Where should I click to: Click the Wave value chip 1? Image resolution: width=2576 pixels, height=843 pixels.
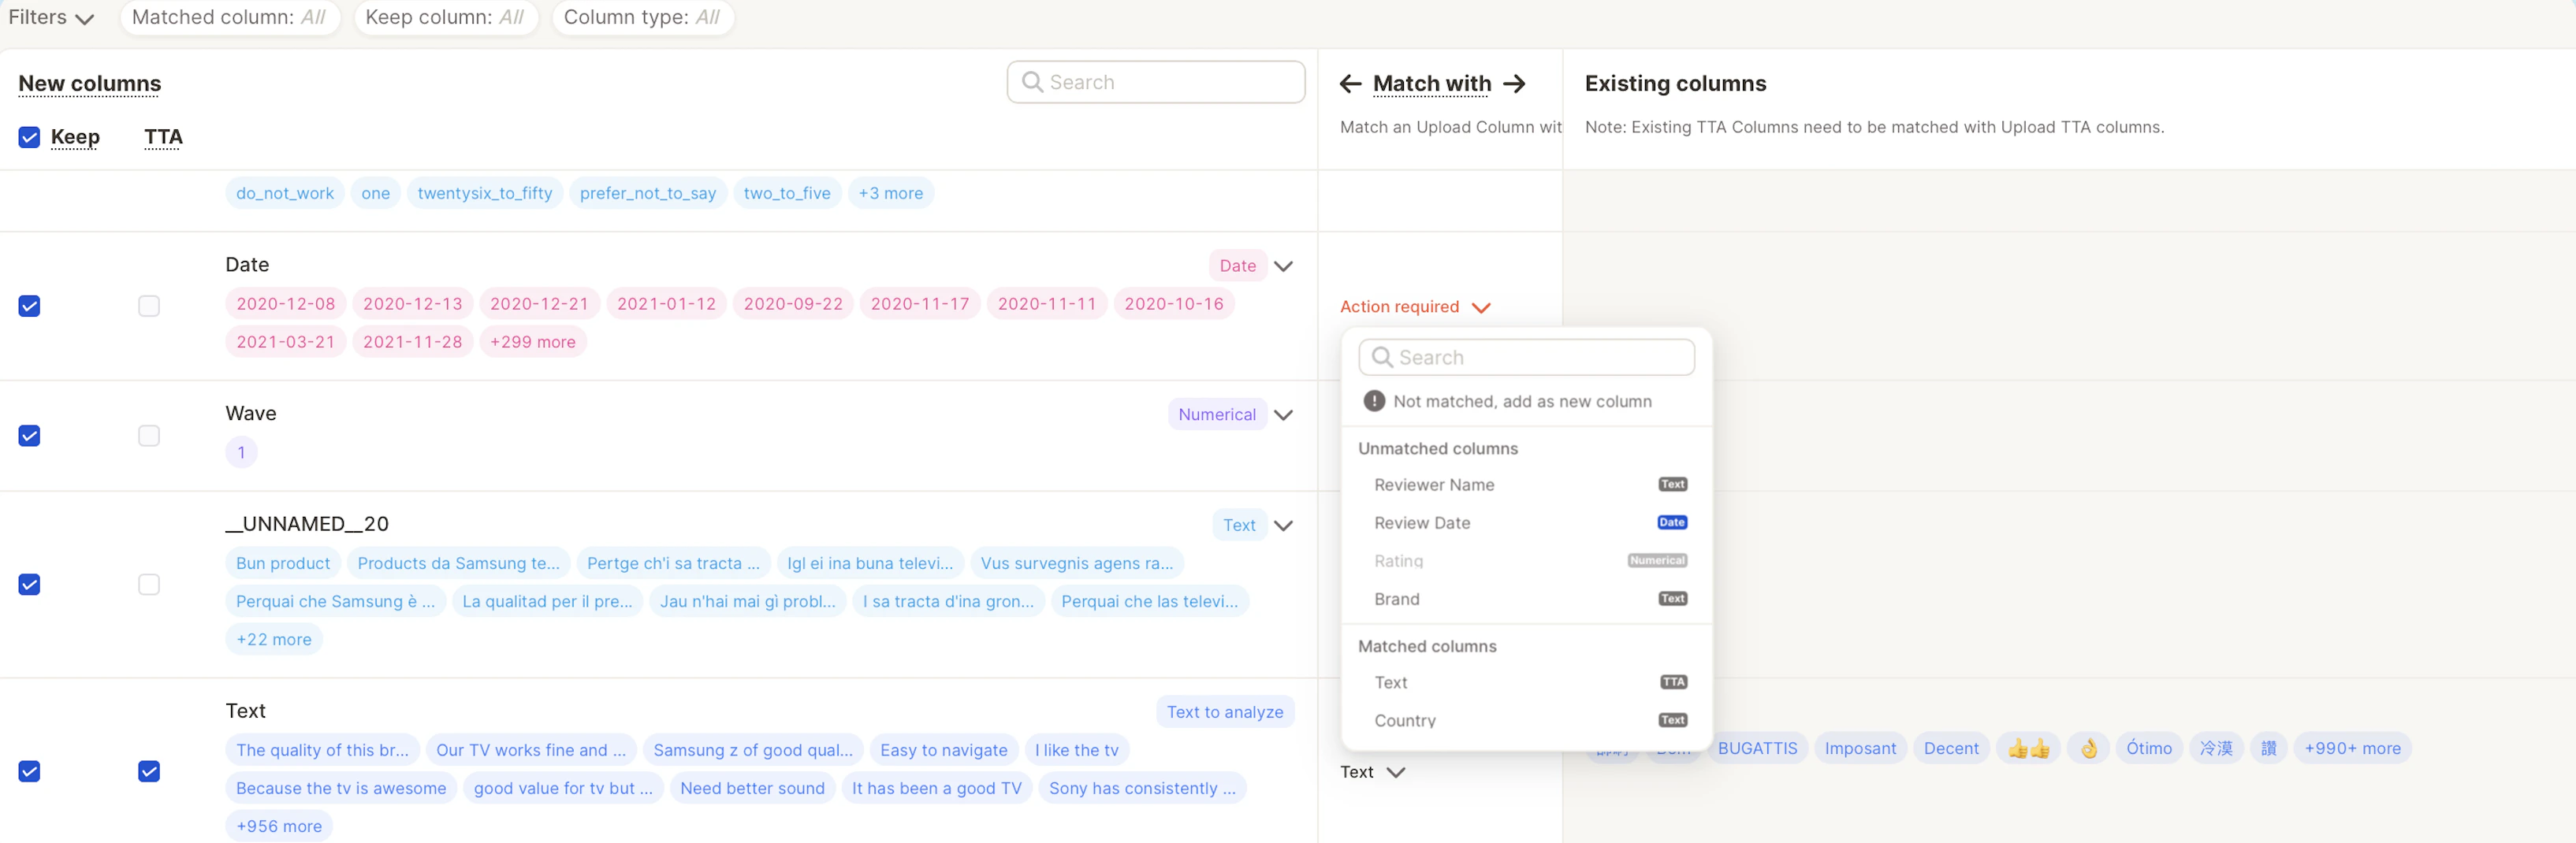pos(241,453)
